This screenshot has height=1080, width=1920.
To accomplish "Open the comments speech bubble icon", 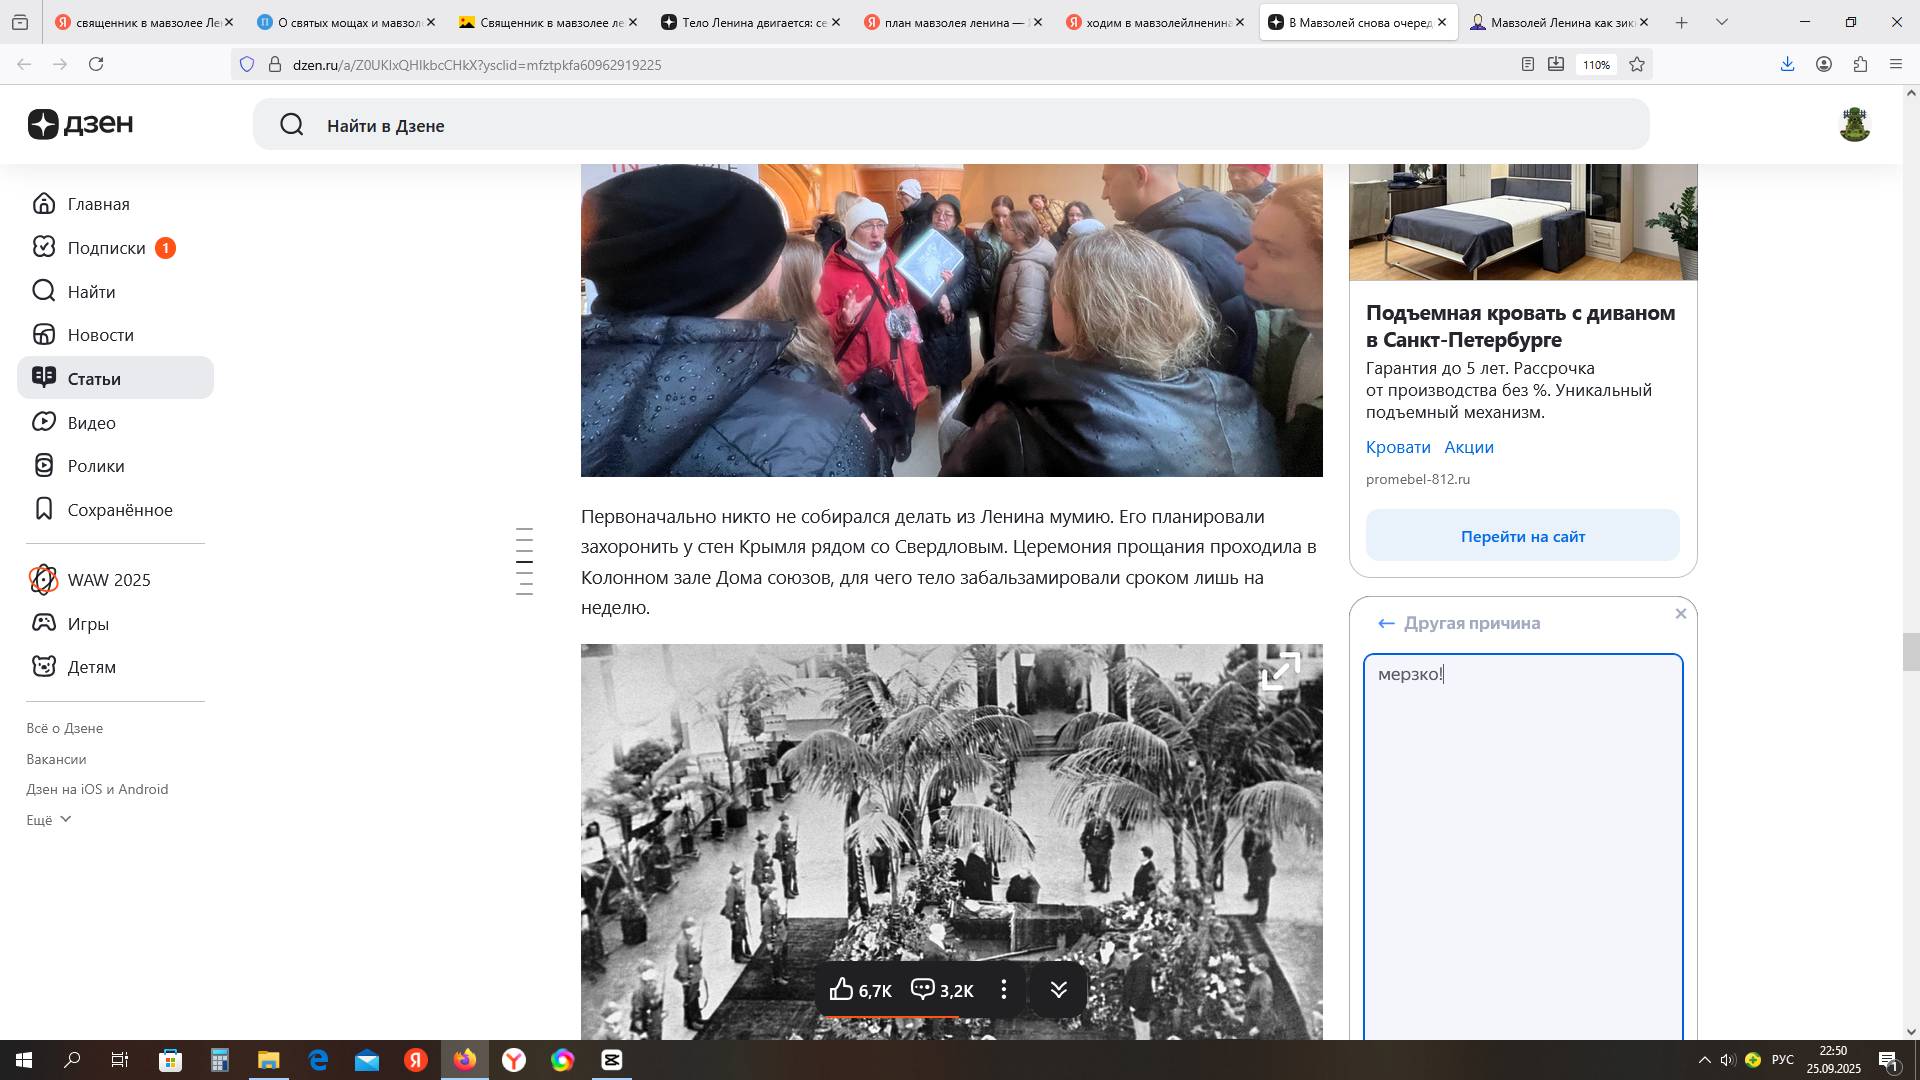I will [922, 990].
